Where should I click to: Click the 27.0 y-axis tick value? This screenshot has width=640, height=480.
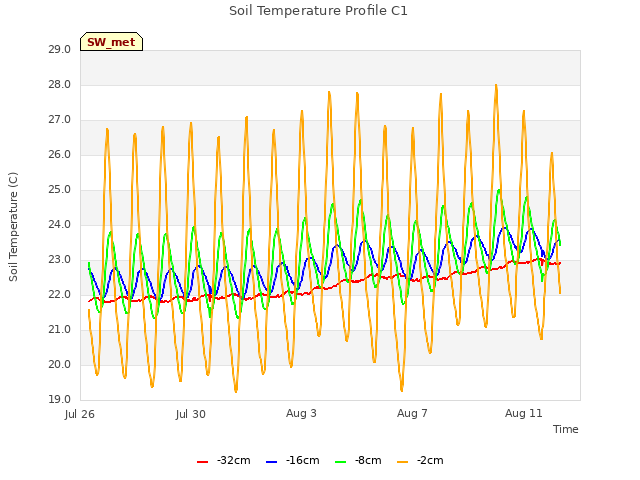click(x=60, y=120)
